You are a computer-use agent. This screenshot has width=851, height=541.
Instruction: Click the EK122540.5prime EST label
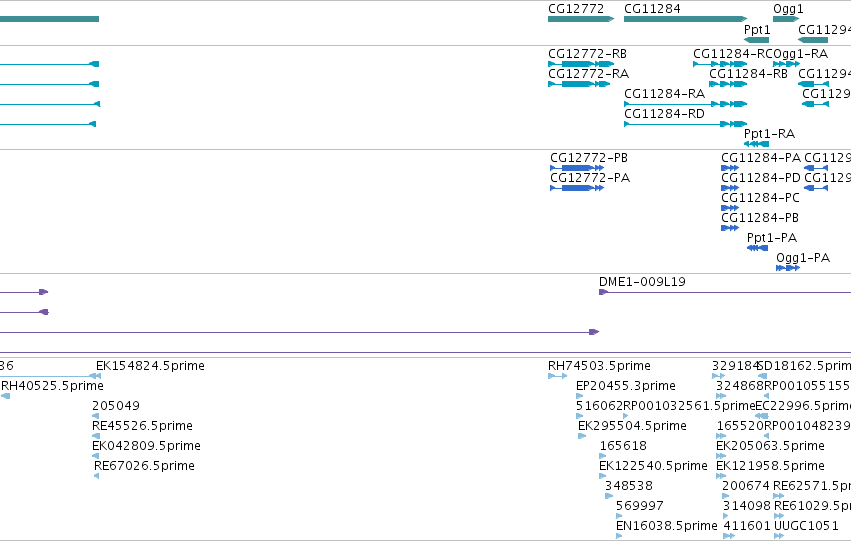coord(653,466)
